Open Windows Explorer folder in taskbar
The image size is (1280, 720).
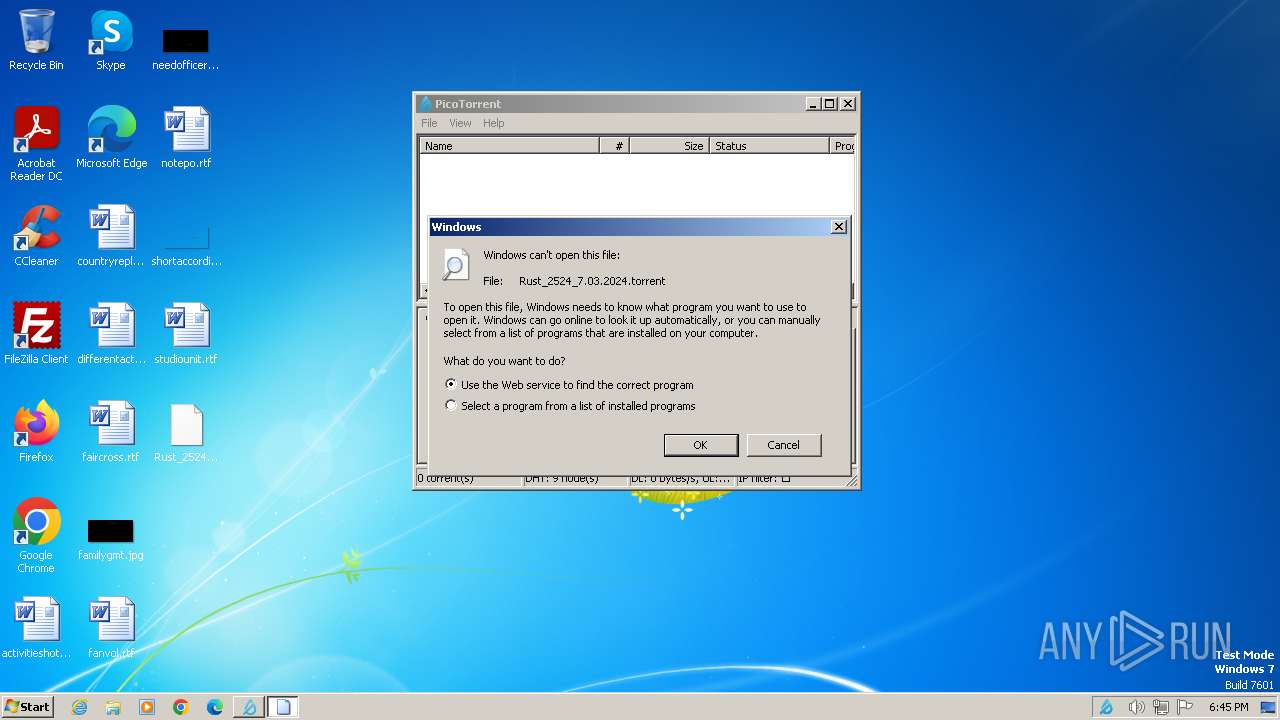click(113, 707)
